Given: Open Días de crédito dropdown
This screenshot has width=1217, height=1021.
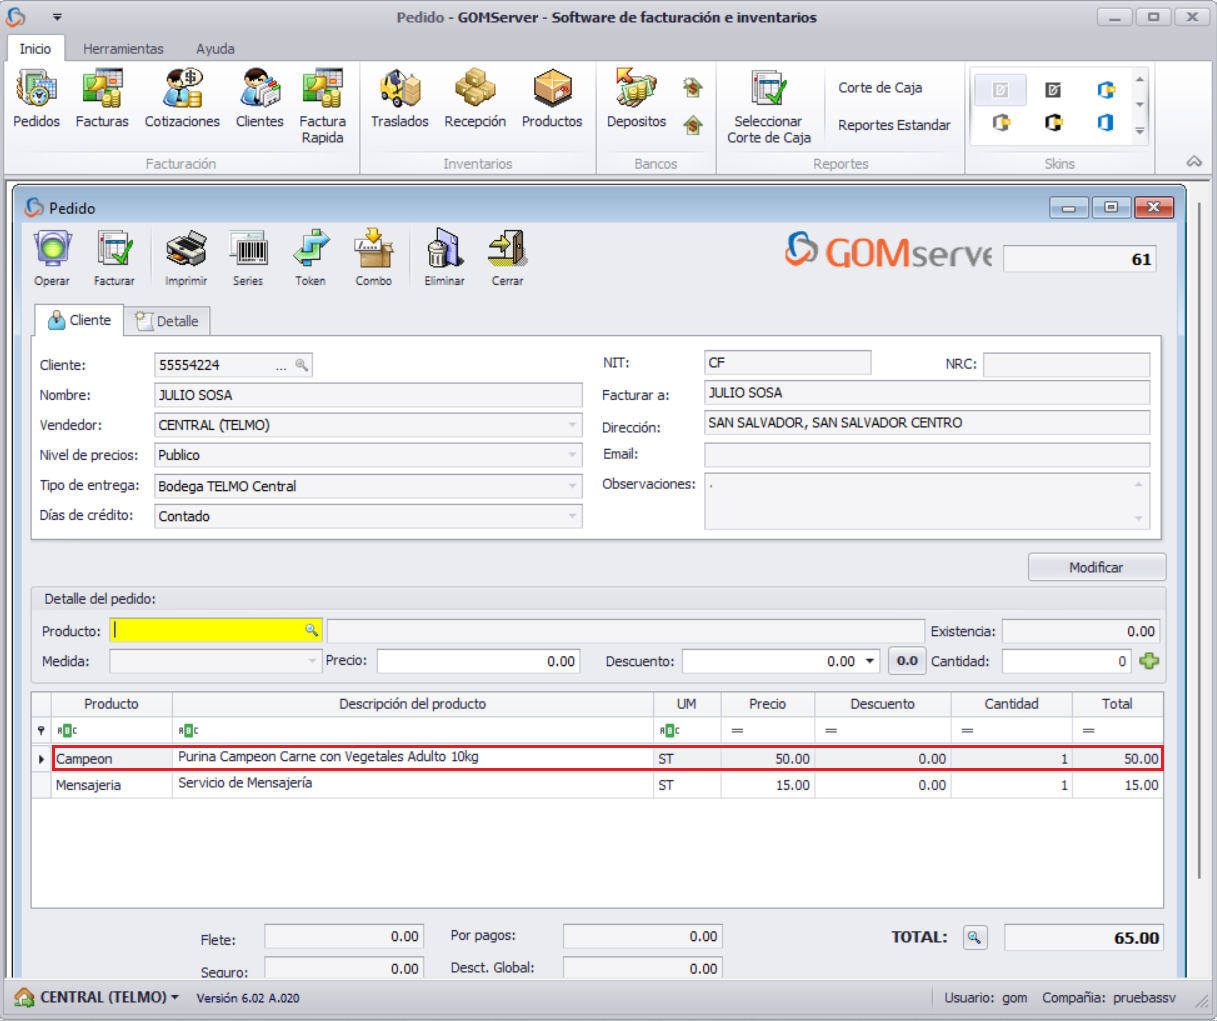Looking at the screenshot, I should 572,516.
